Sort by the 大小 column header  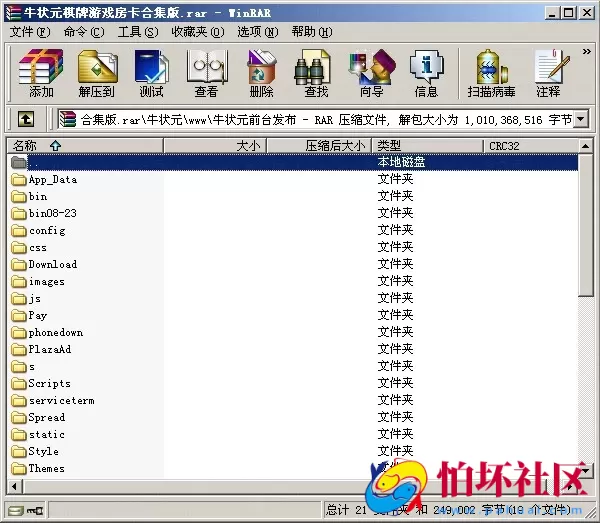[215, 146]
